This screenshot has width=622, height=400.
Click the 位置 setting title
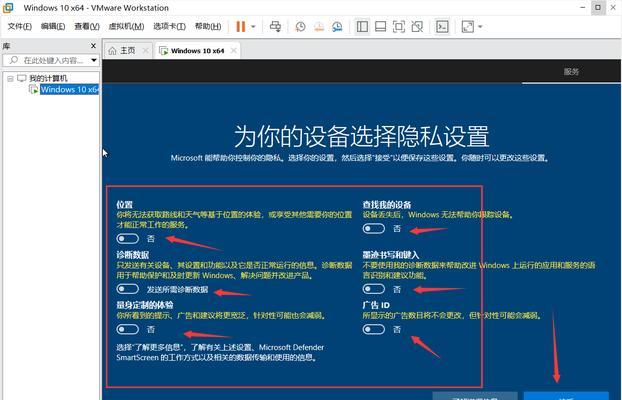click(x=124, y=204)
